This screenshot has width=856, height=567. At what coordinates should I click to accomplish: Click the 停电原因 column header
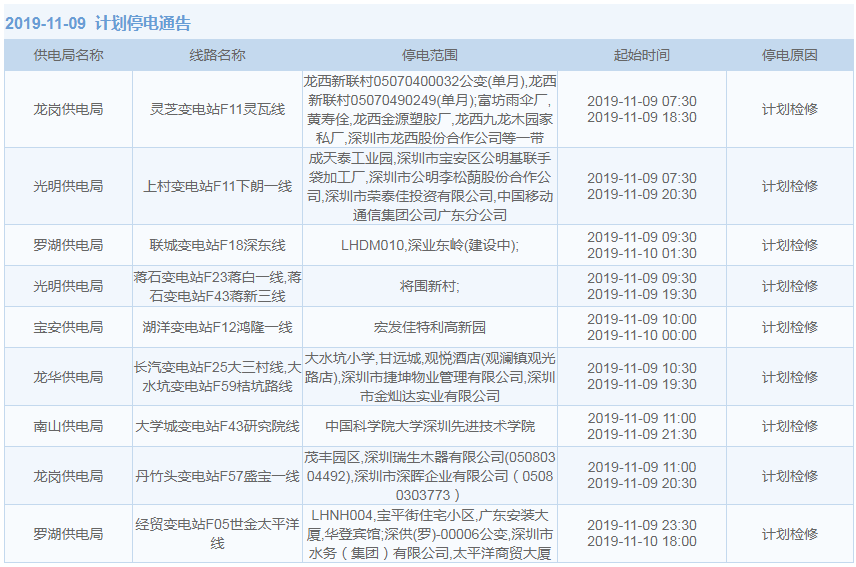point(789,56)
